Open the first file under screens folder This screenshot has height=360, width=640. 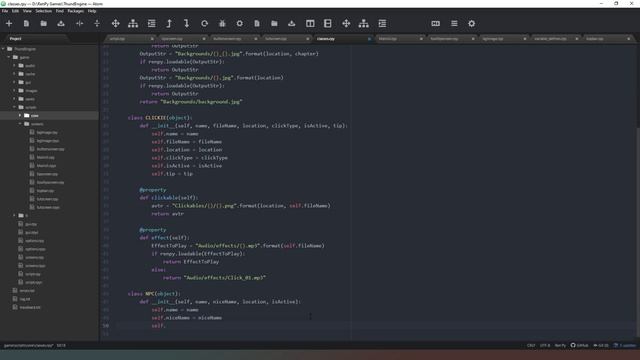(x=47, y=133)
